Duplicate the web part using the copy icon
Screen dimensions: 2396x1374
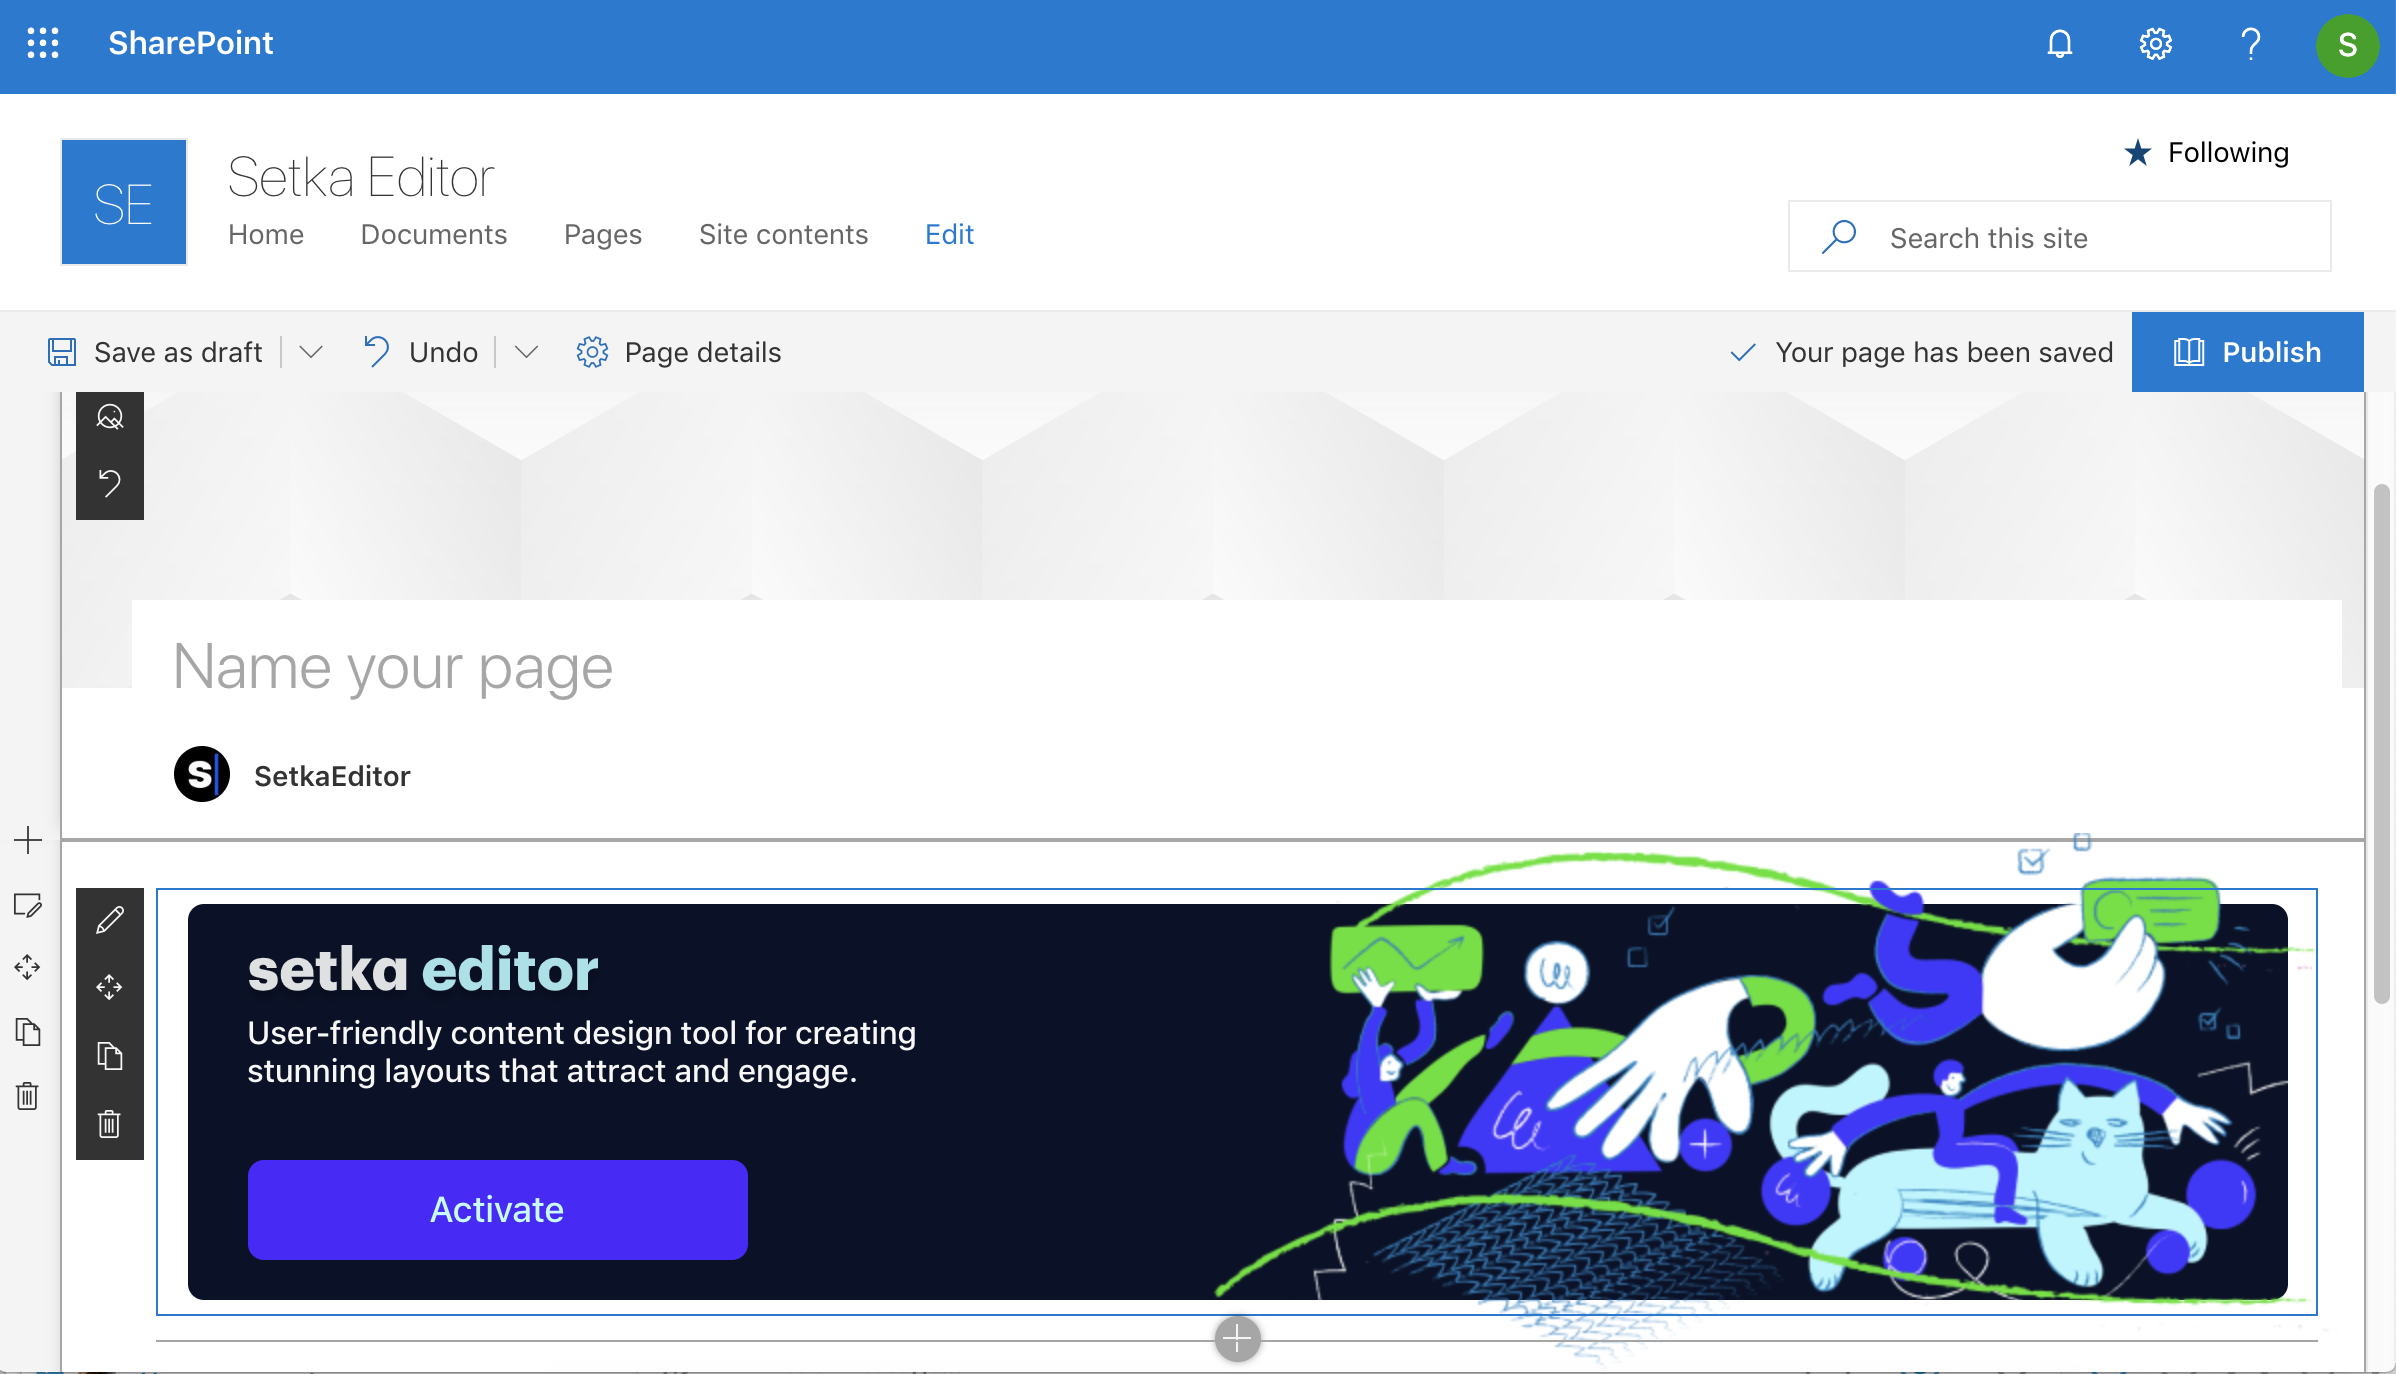coord(110,1055)
